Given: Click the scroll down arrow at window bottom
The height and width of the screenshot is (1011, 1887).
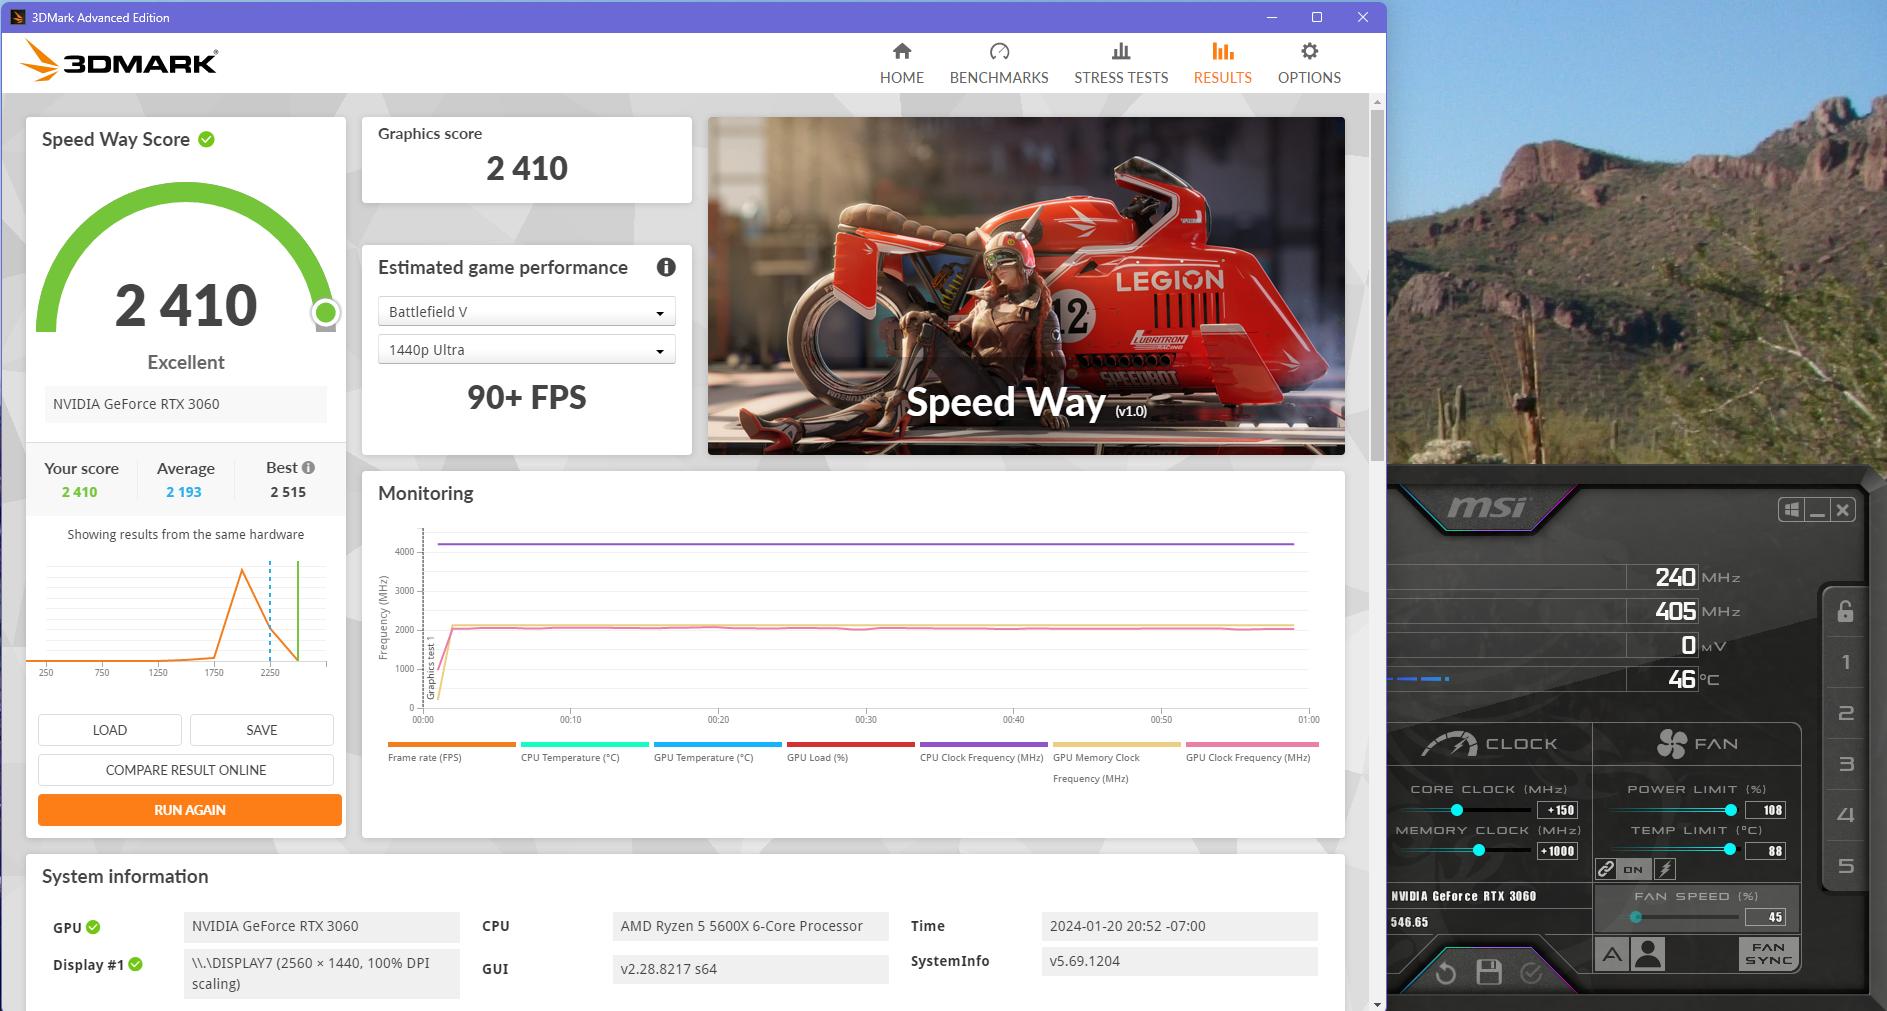Looking at the screenshot, I should (1377, 1003).
